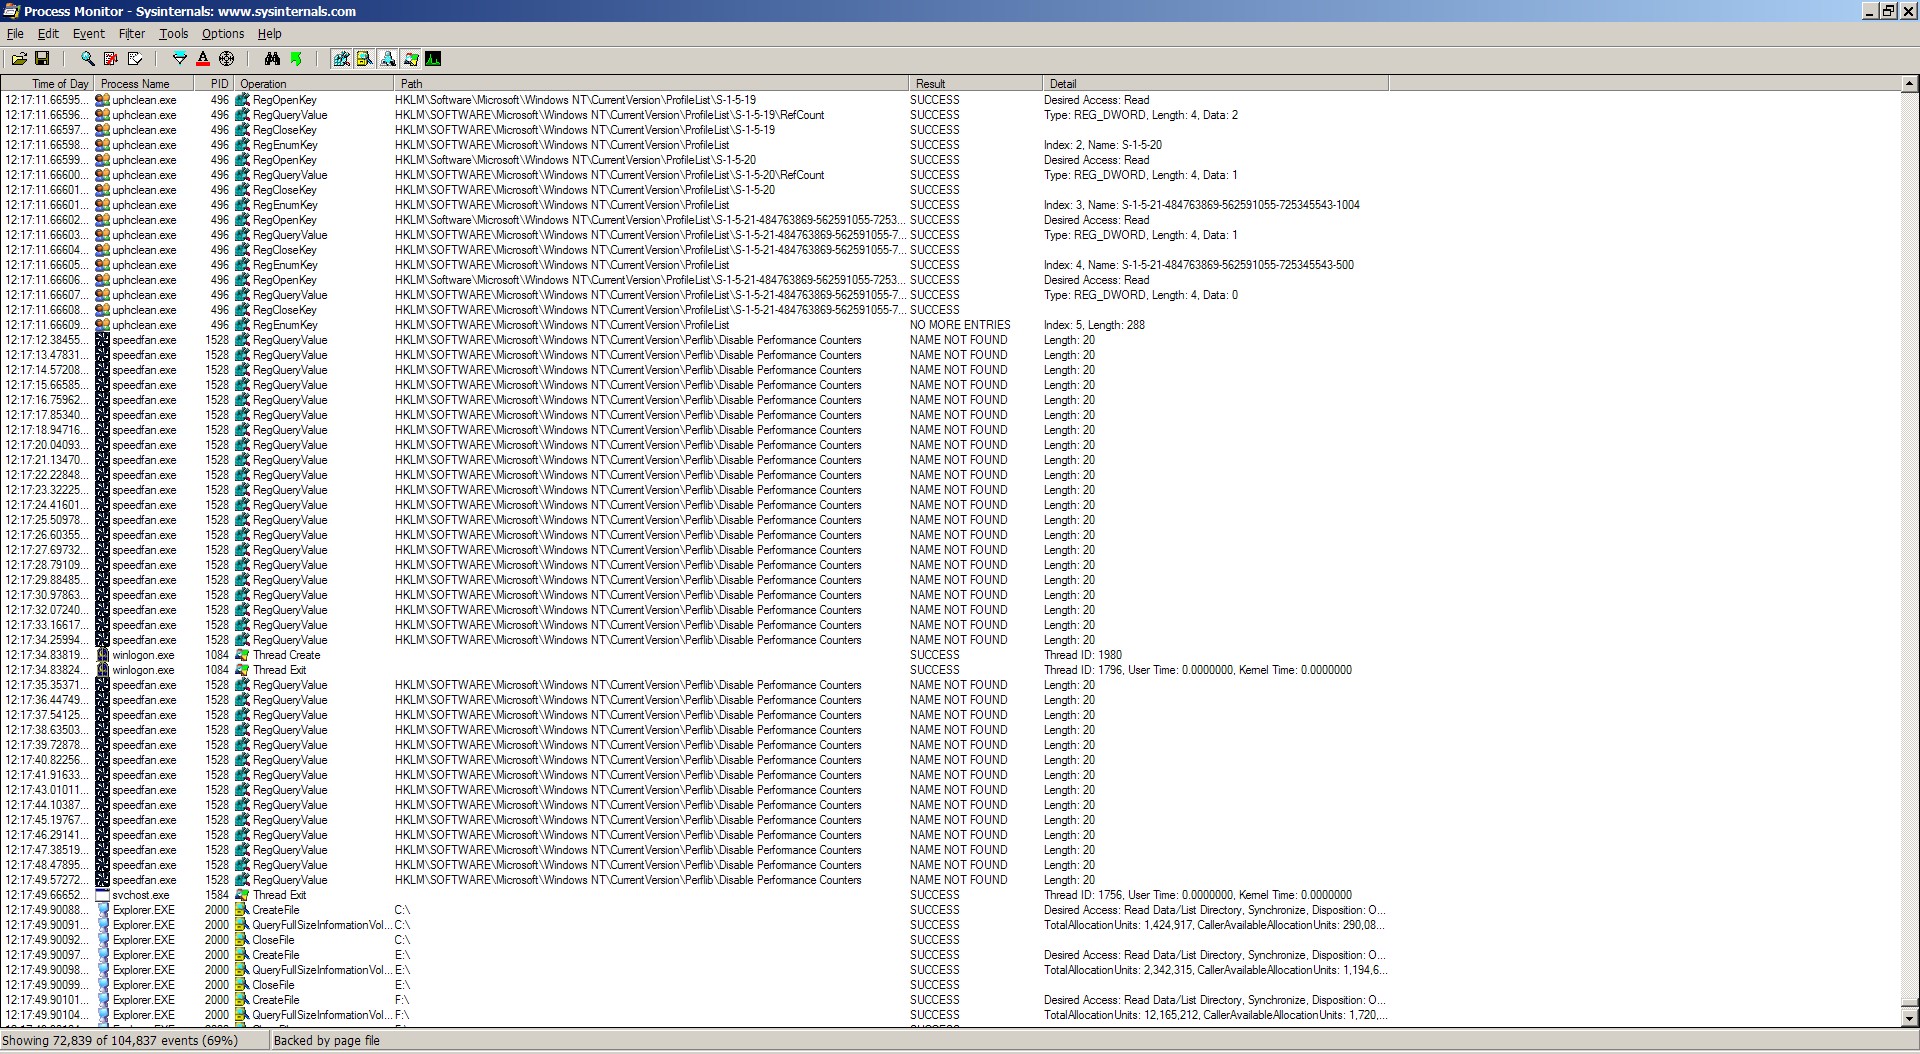The width and height of the screenshot is (1920, 1054).
Task: Click the CreateFile icon for path F:\
Action: [242, 1000]
